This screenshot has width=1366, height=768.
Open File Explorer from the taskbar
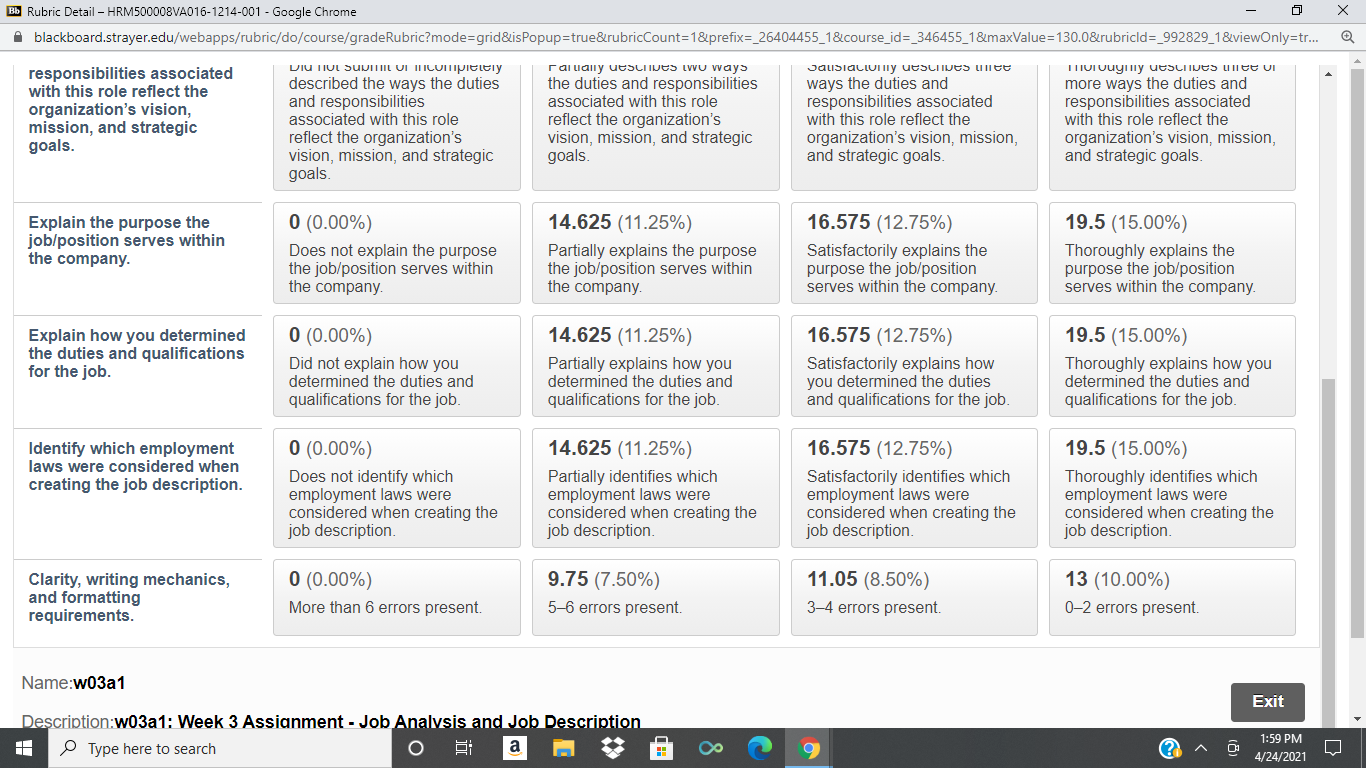coord(563,748)
